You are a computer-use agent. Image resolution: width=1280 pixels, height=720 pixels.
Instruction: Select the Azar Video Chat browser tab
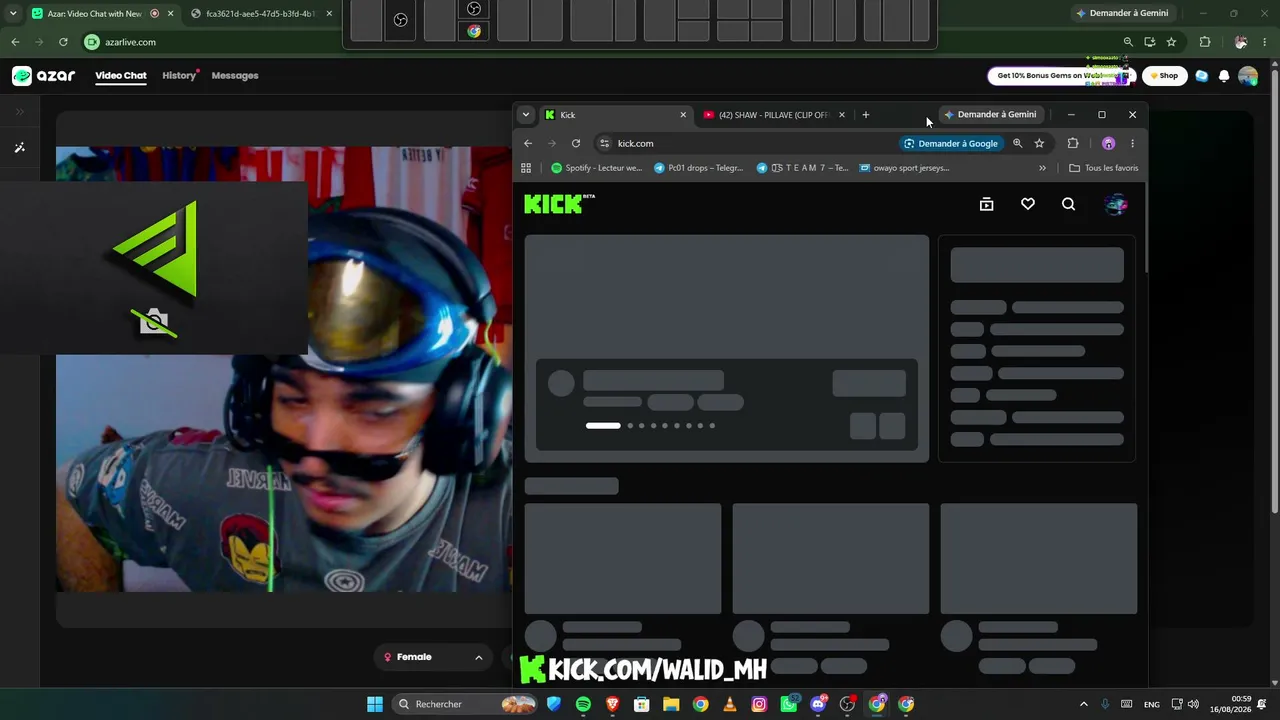[x=101, y=14]
